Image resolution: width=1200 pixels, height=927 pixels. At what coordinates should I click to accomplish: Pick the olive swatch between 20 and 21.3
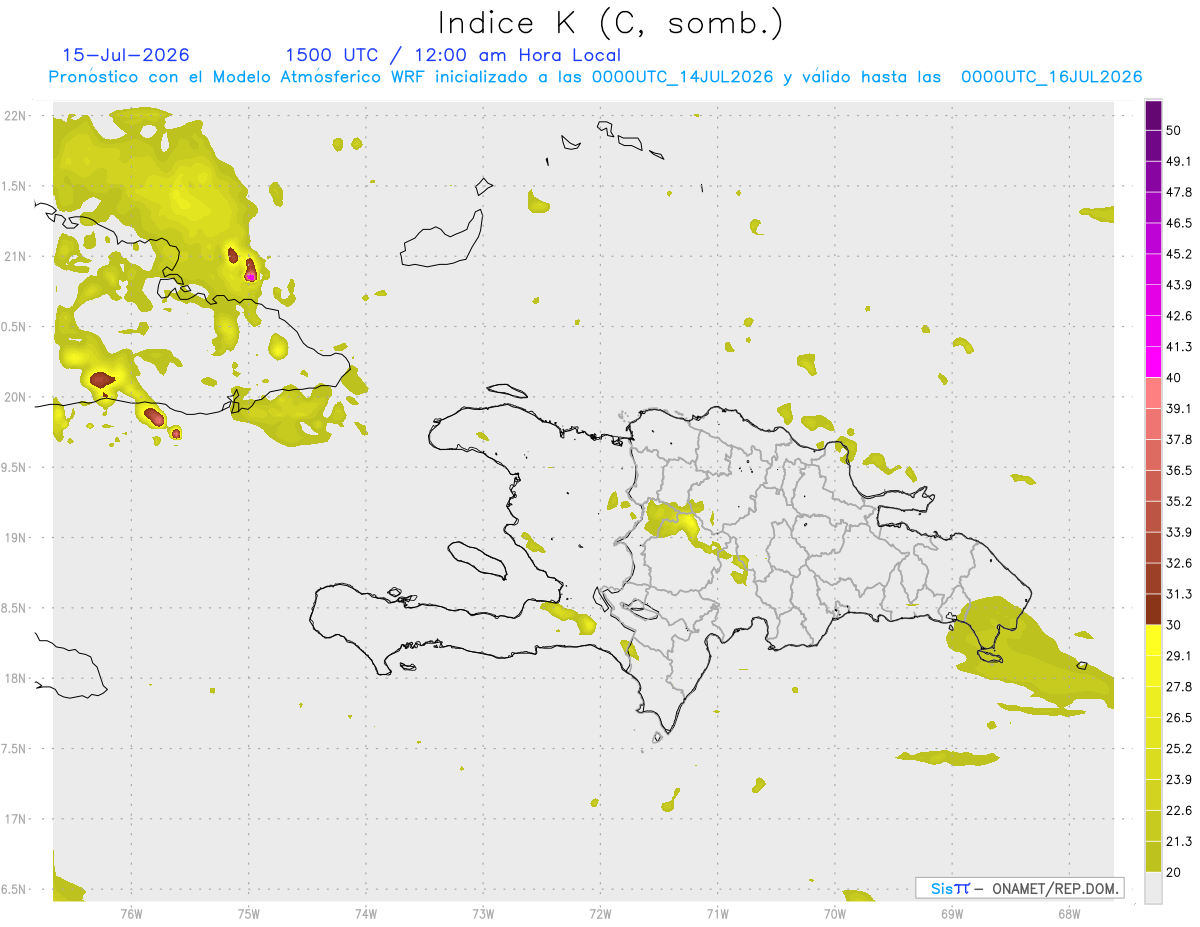pyautogui.click(x=1153, y=857)
